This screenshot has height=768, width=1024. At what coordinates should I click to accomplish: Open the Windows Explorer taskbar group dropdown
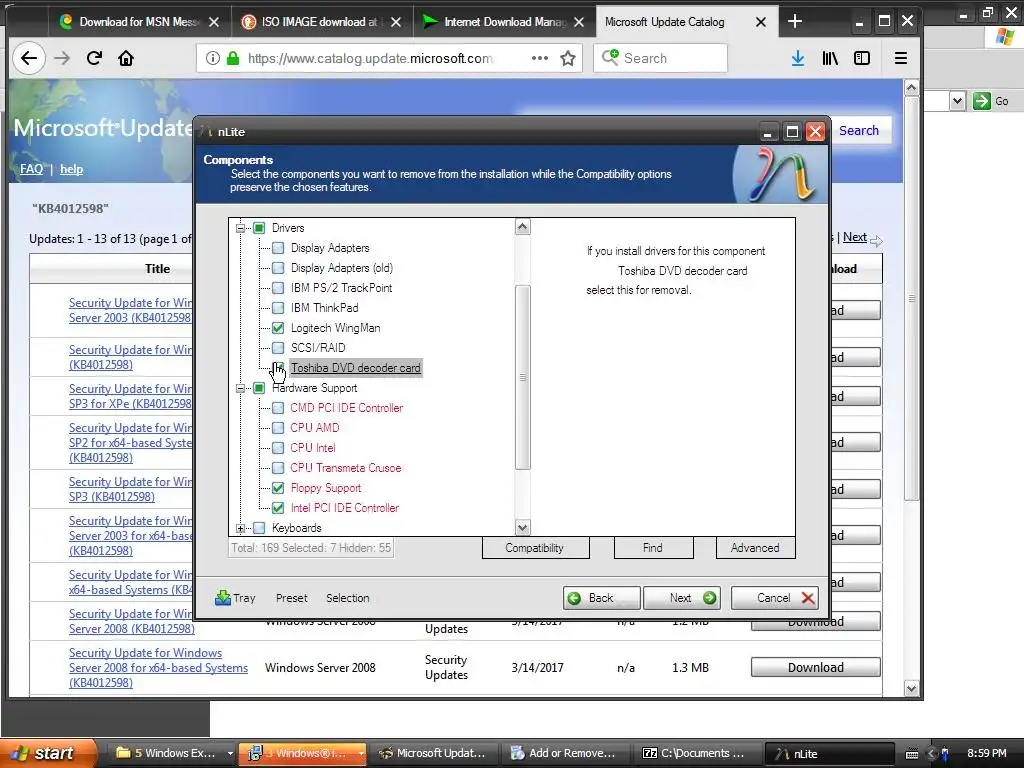tap(230, 753)
